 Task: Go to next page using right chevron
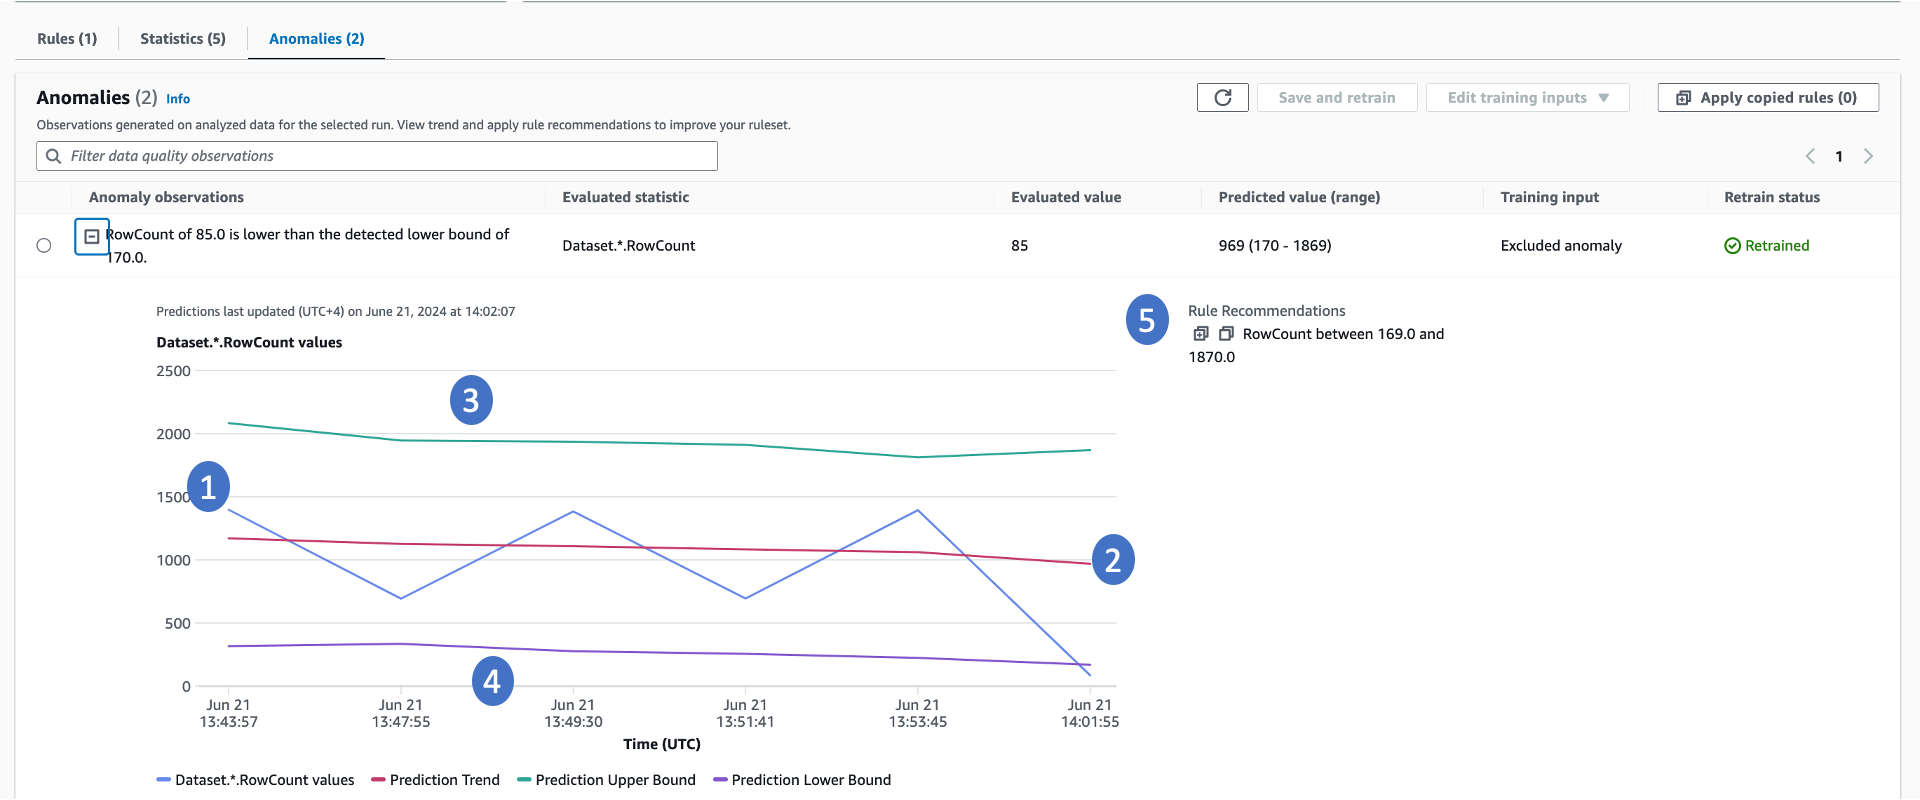pos(1868,156)
